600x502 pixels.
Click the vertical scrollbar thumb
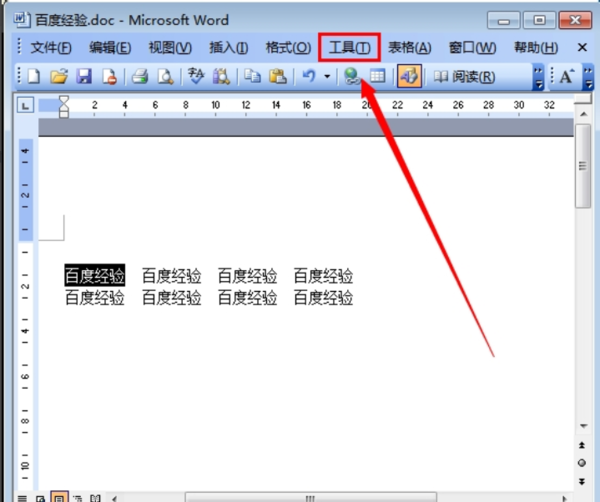tap(583, 166)
